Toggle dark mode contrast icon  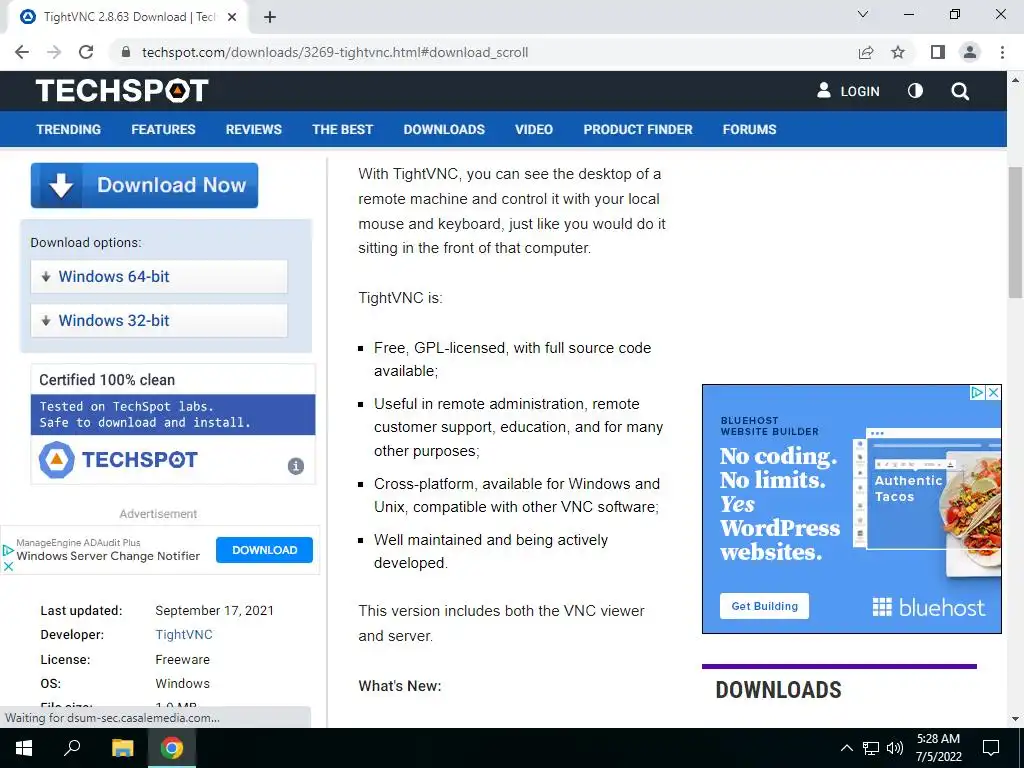click(x=916, y=91)
